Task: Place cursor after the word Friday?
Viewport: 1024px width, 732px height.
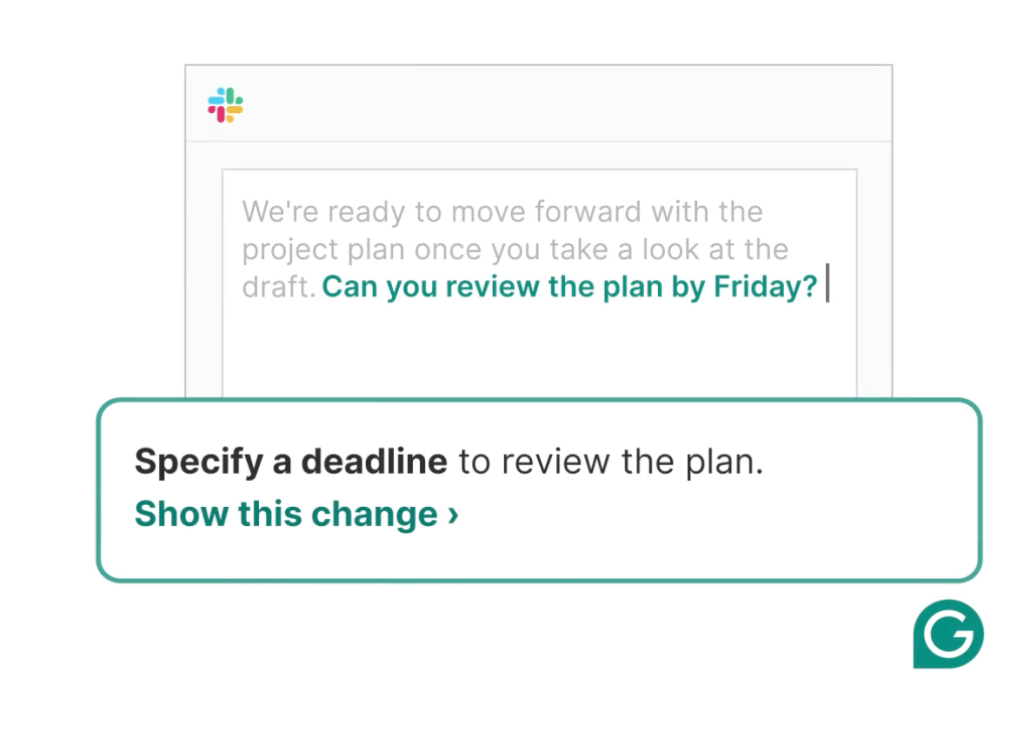Action: (822, 287)
